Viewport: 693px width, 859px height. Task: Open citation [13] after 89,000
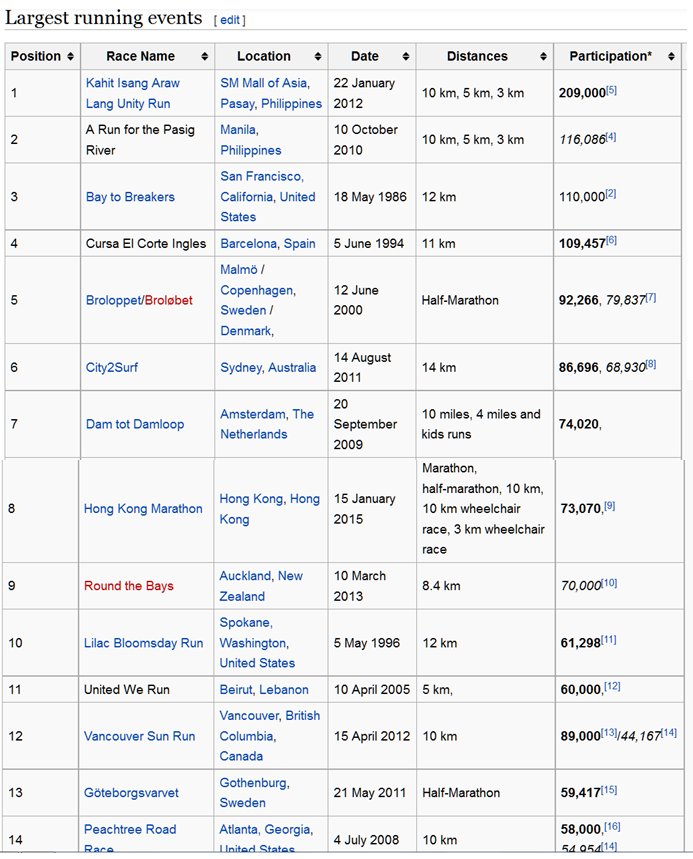click(x=609, y=733)
